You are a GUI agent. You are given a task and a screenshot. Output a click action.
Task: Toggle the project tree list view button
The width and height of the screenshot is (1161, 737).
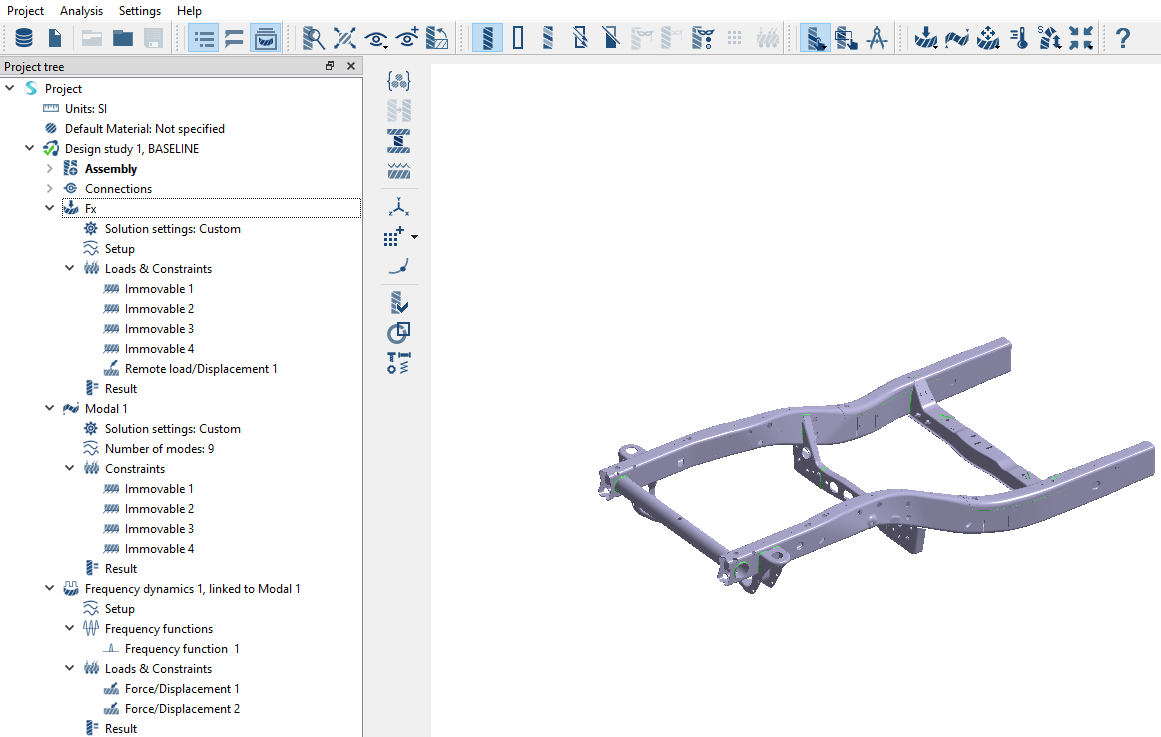(x=204, y=38)
